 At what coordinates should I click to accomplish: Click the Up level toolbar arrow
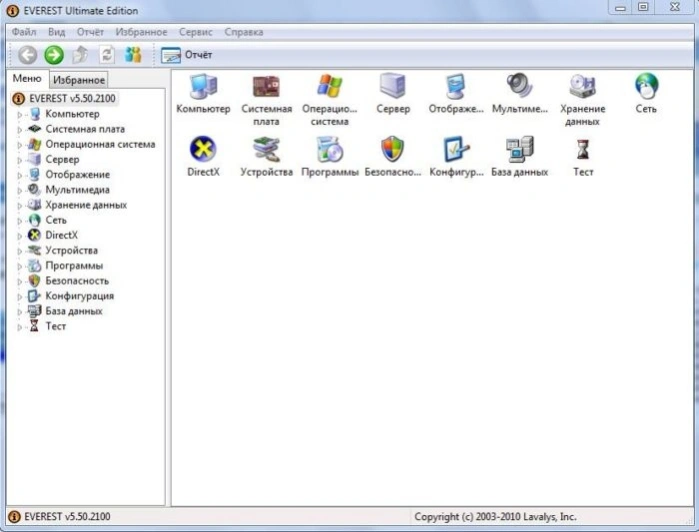tap(80, 55)
